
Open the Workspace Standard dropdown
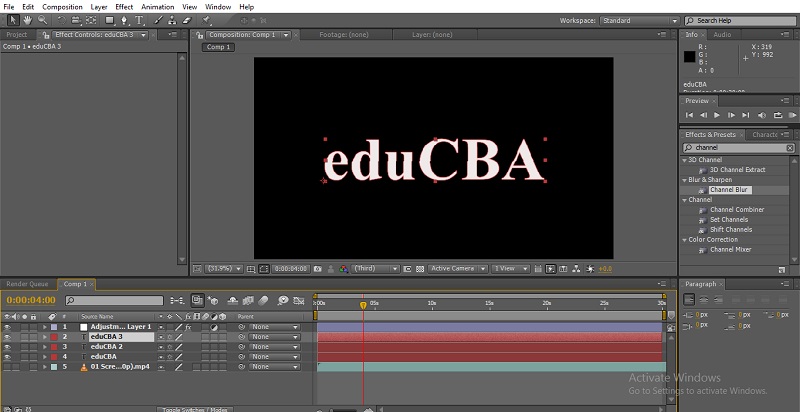click(x=639, y=20)
